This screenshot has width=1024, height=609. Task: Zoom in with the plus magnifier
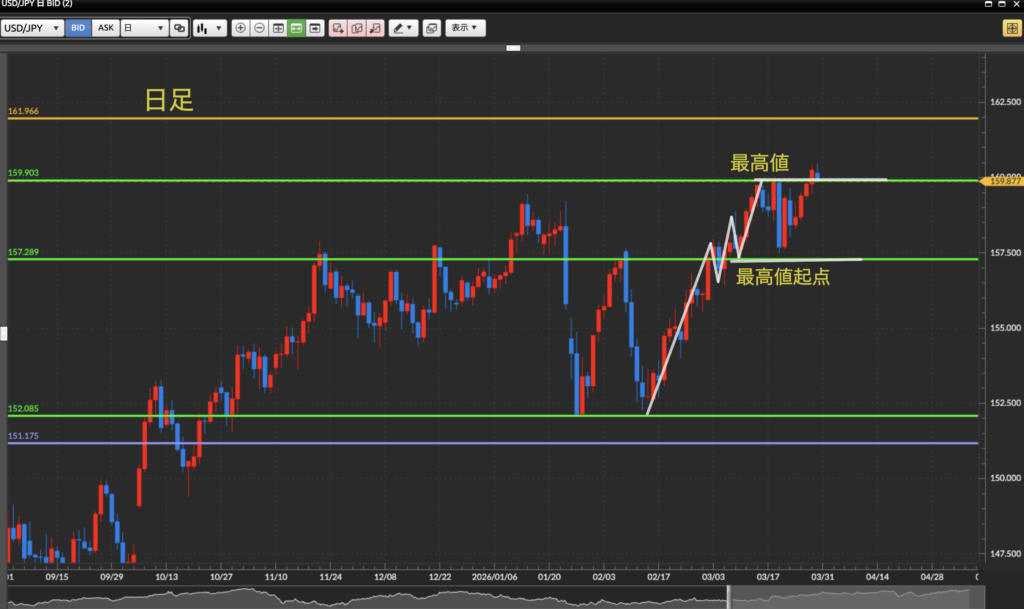240,28
